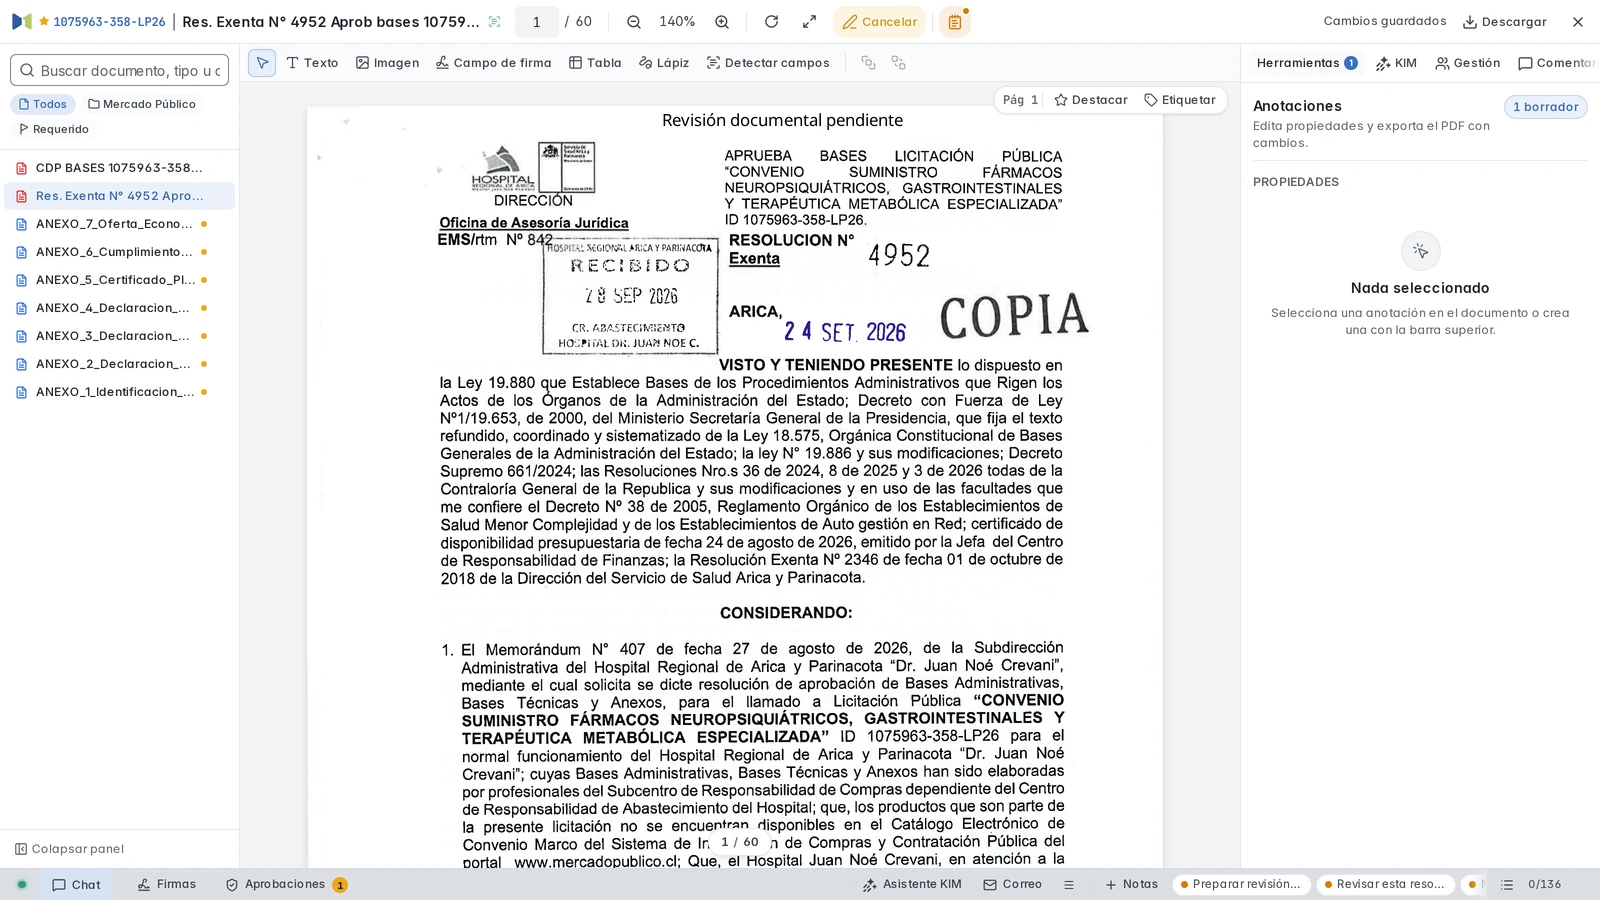Add Notas from the bottom bar
Screen dimensions: 1600x900
[1131, 885]
